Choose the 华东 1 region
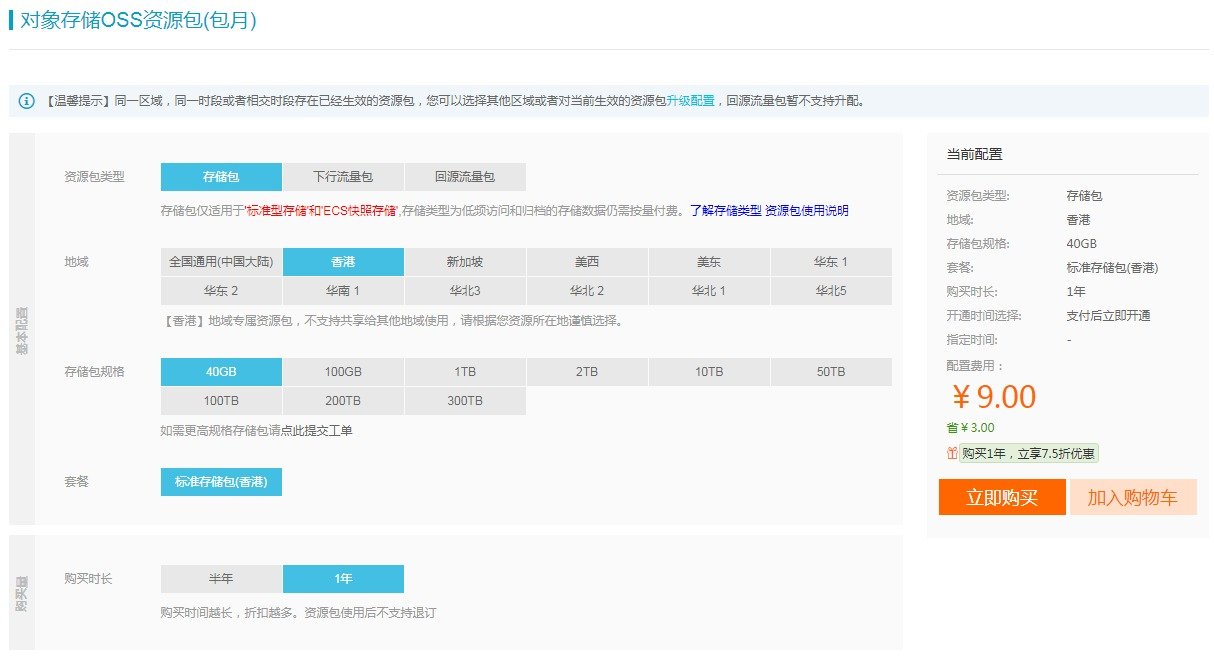Screen dimensions: 1214x662 tap(831, 262)
